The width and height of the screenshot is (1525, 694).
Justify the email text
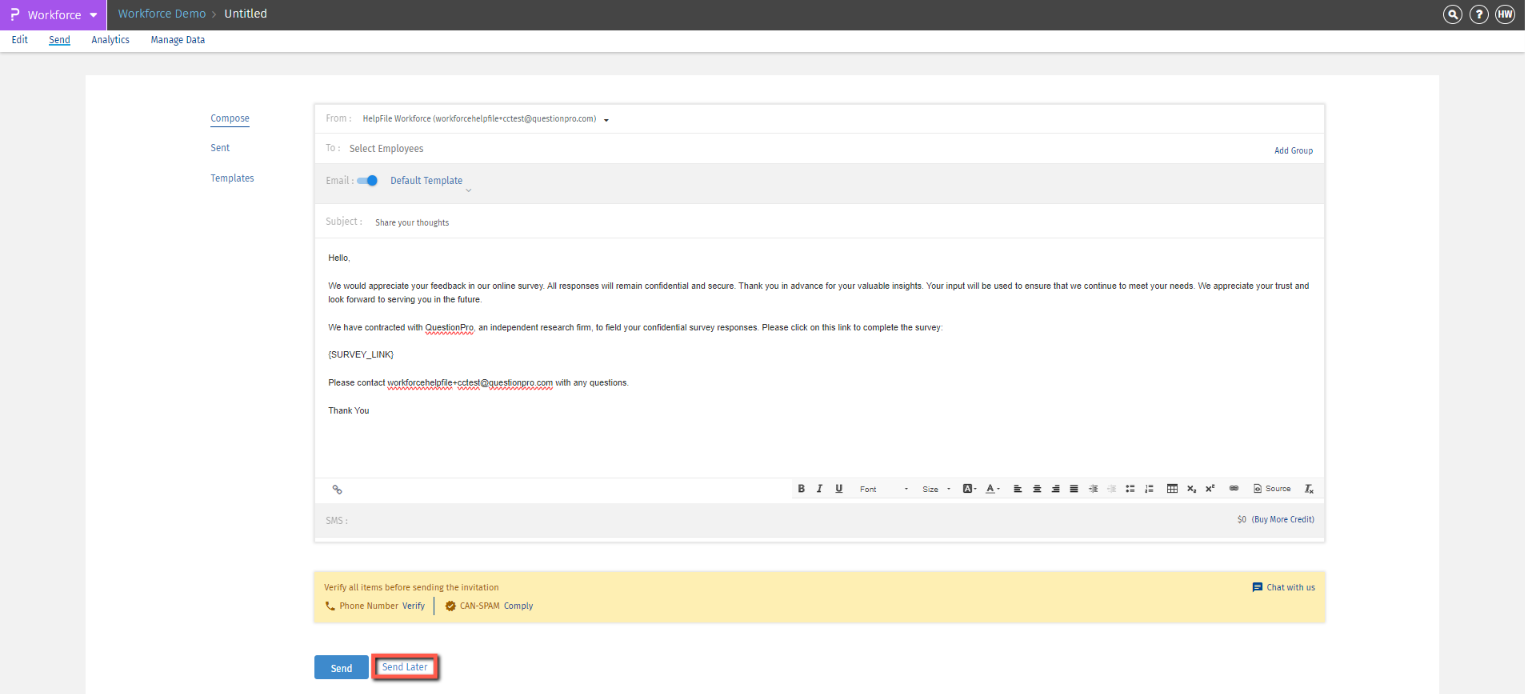coord(1074,488)
